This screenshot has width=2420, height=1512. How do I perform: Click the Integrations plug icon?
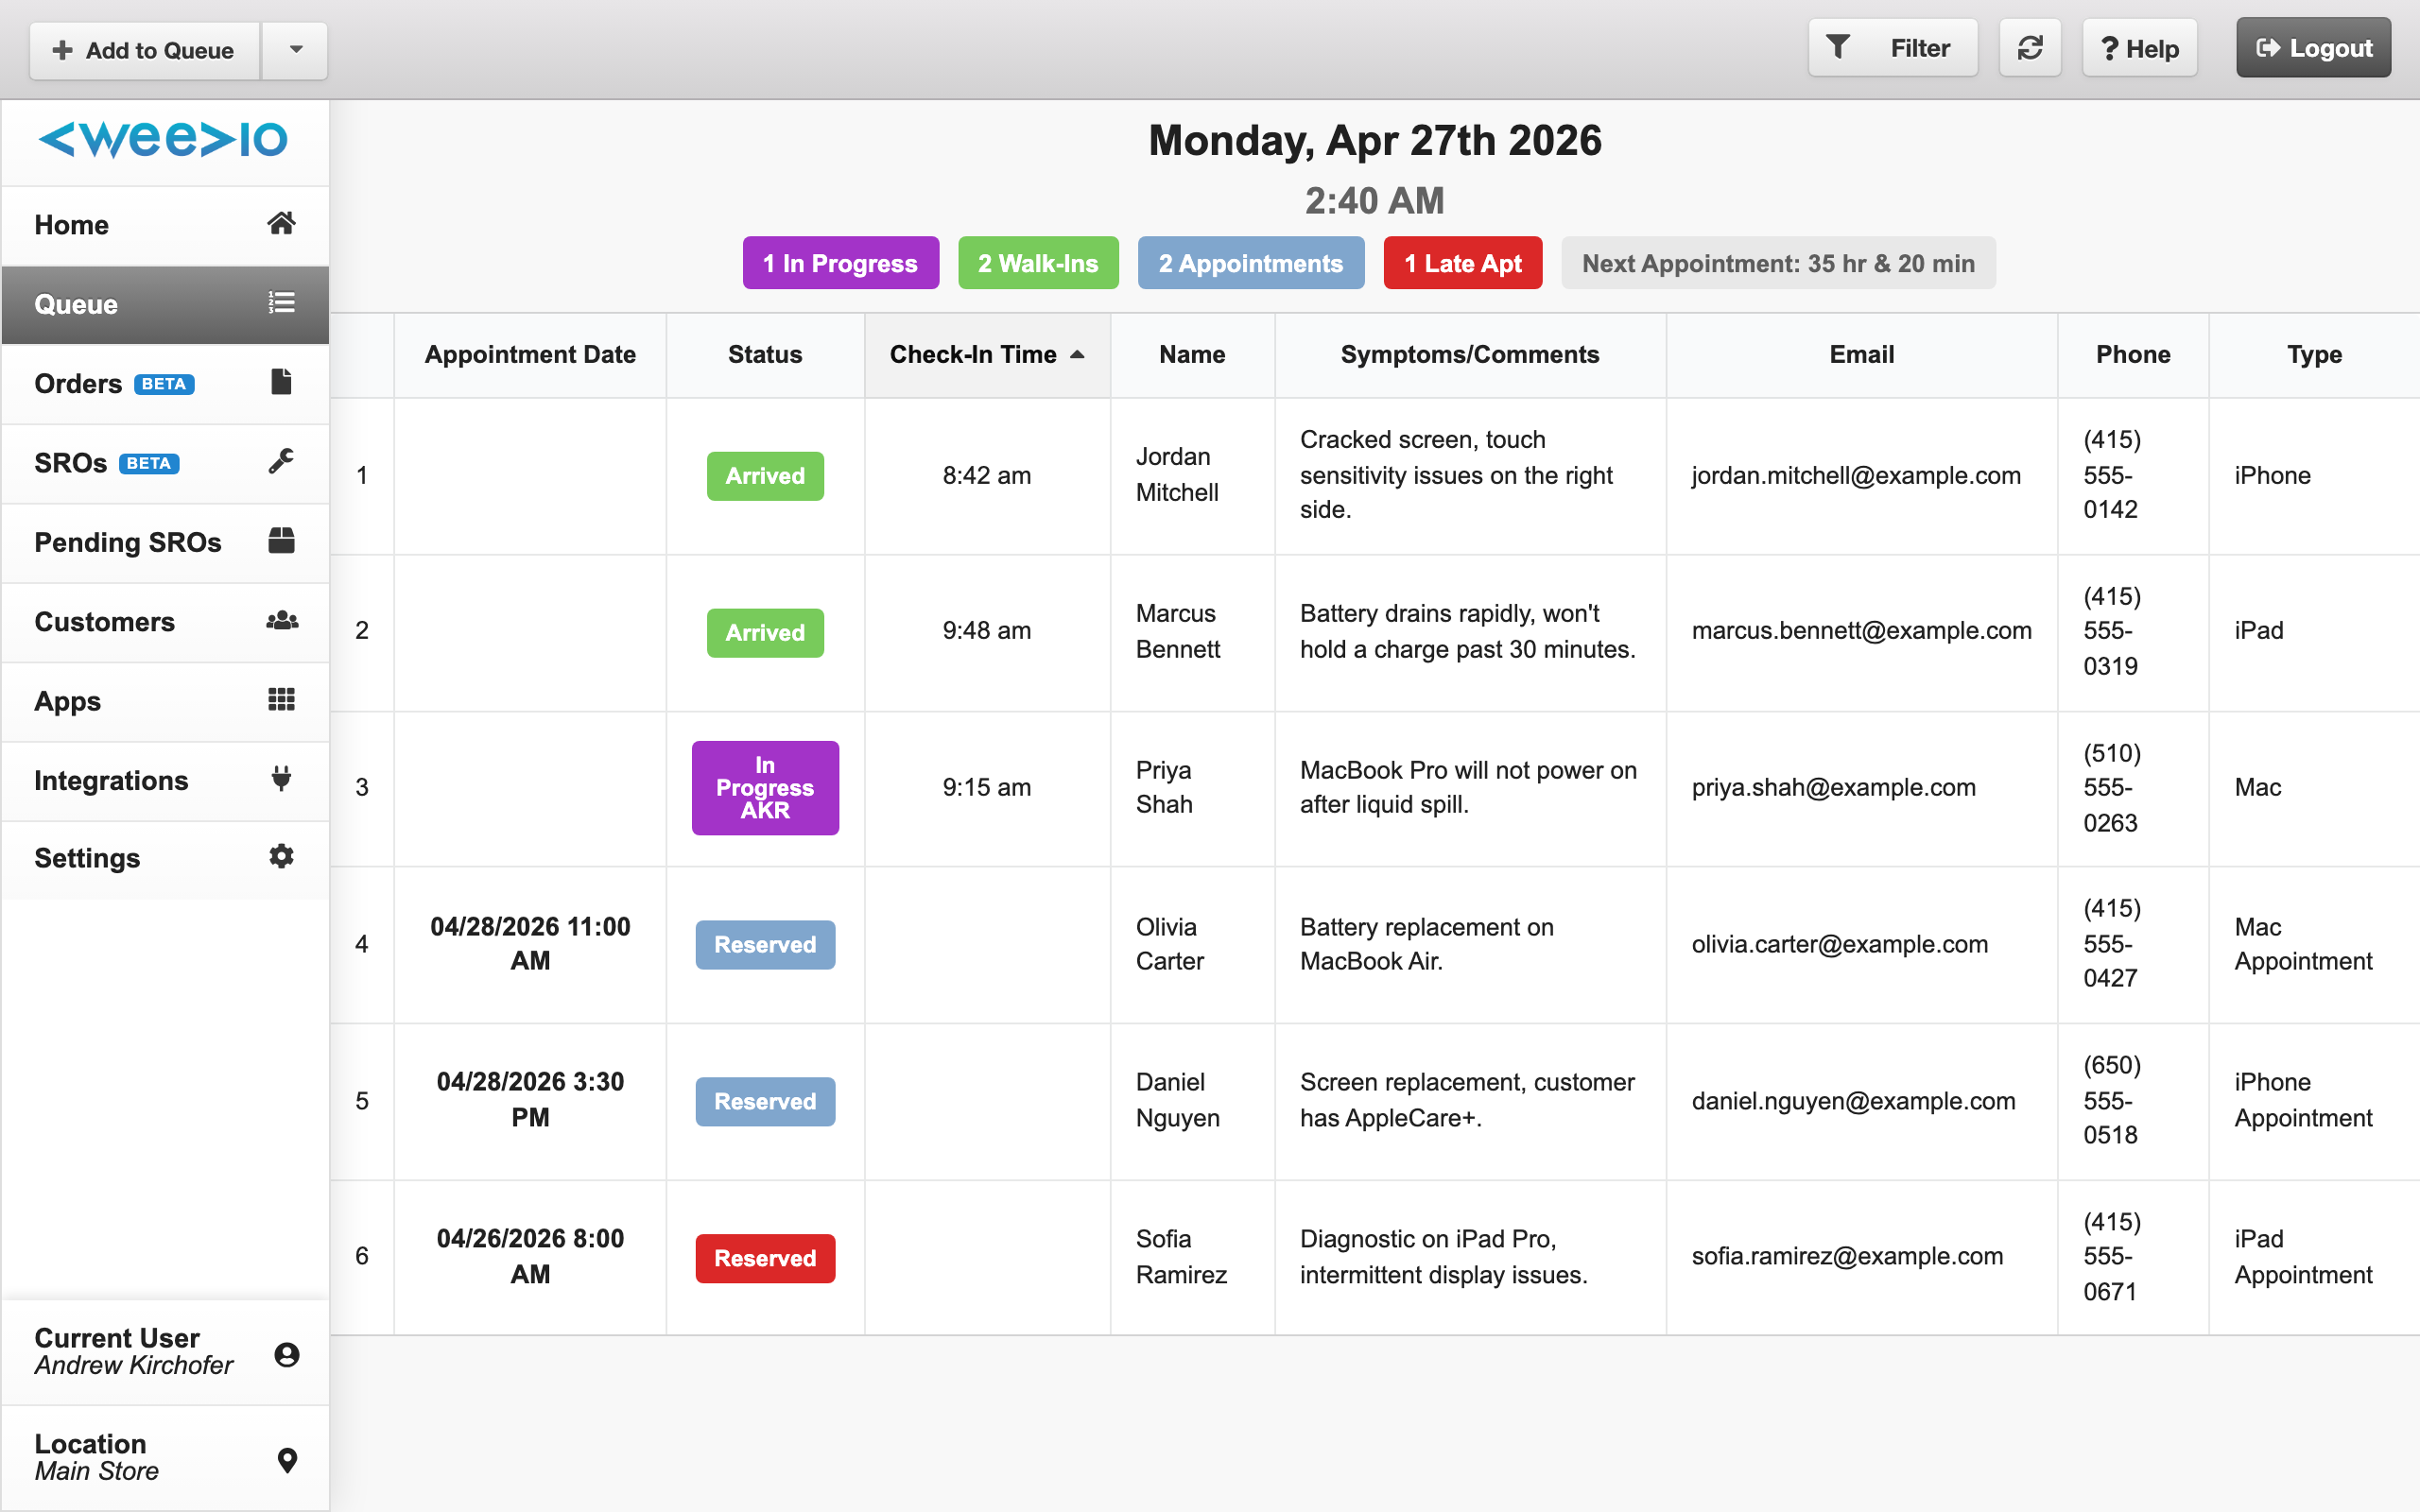(x=281, y=778)
